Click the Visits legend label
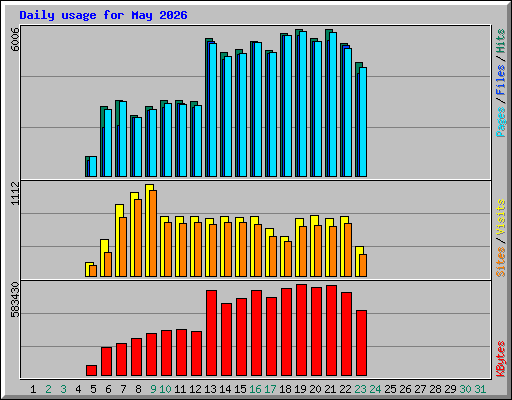 [500, 218]
